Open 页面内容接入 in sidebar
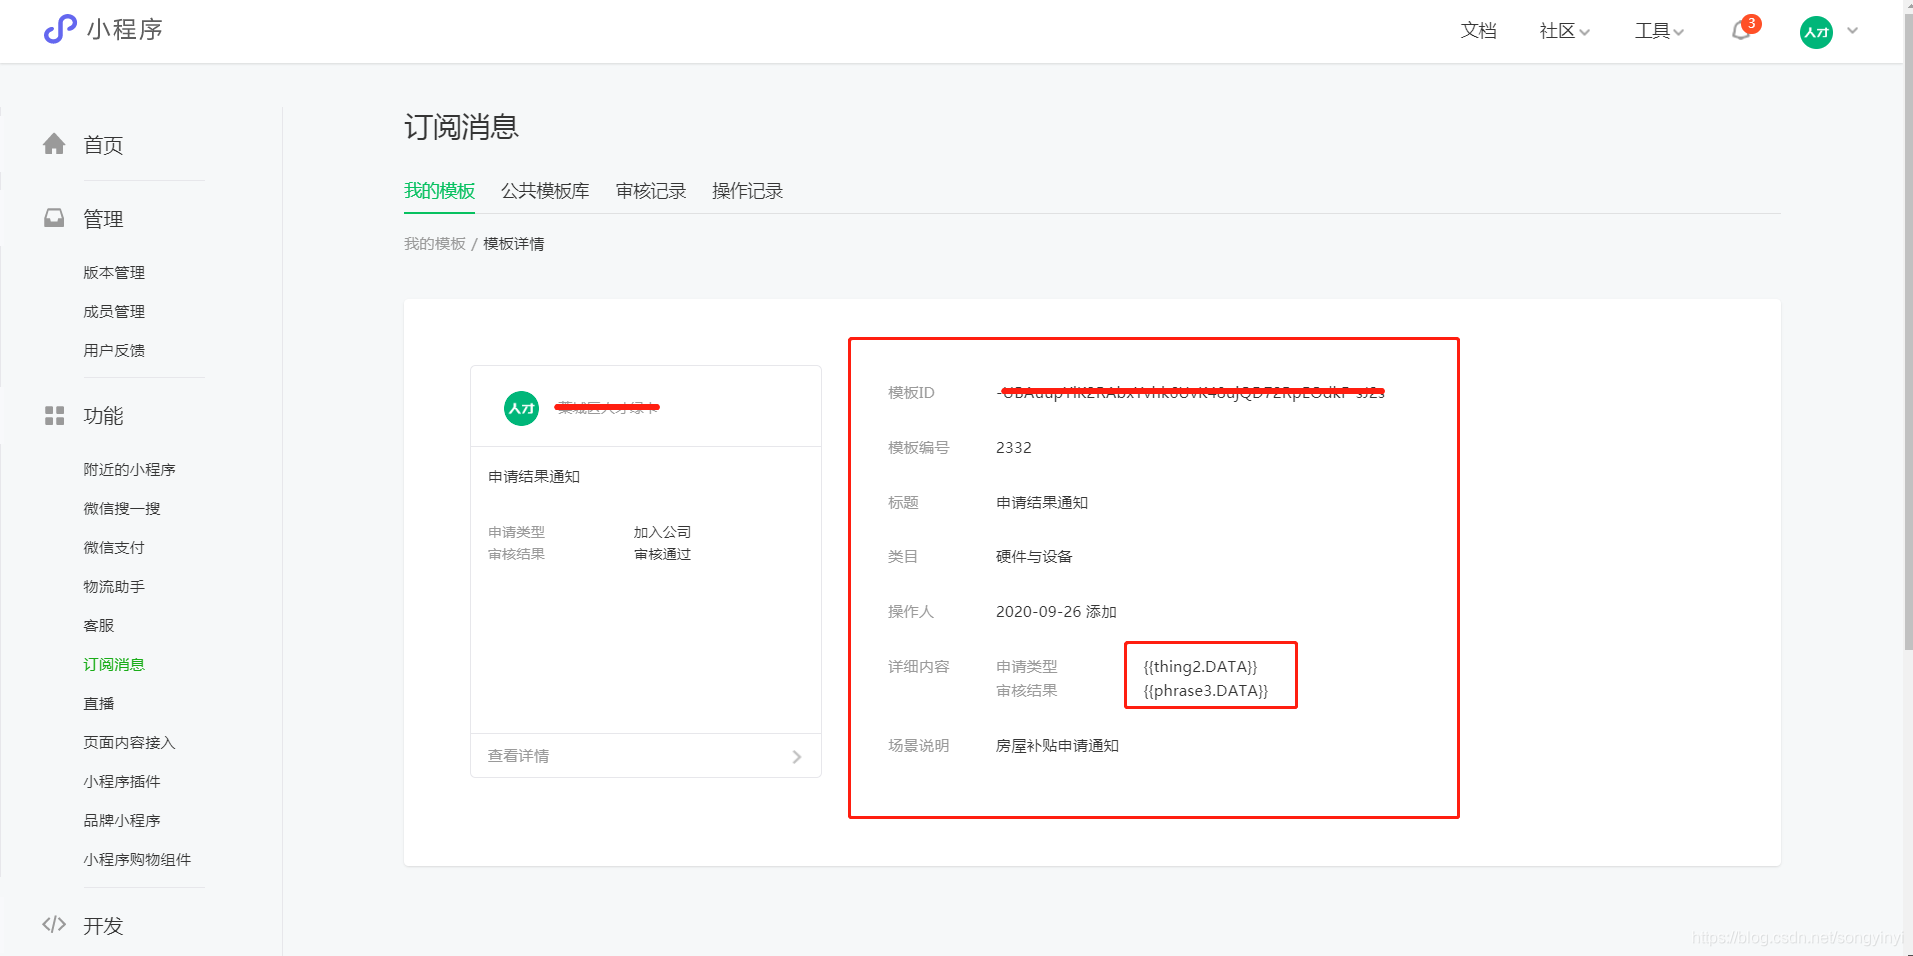The image size is (1913, 956). pyautogui.click(x=129, y=742)
